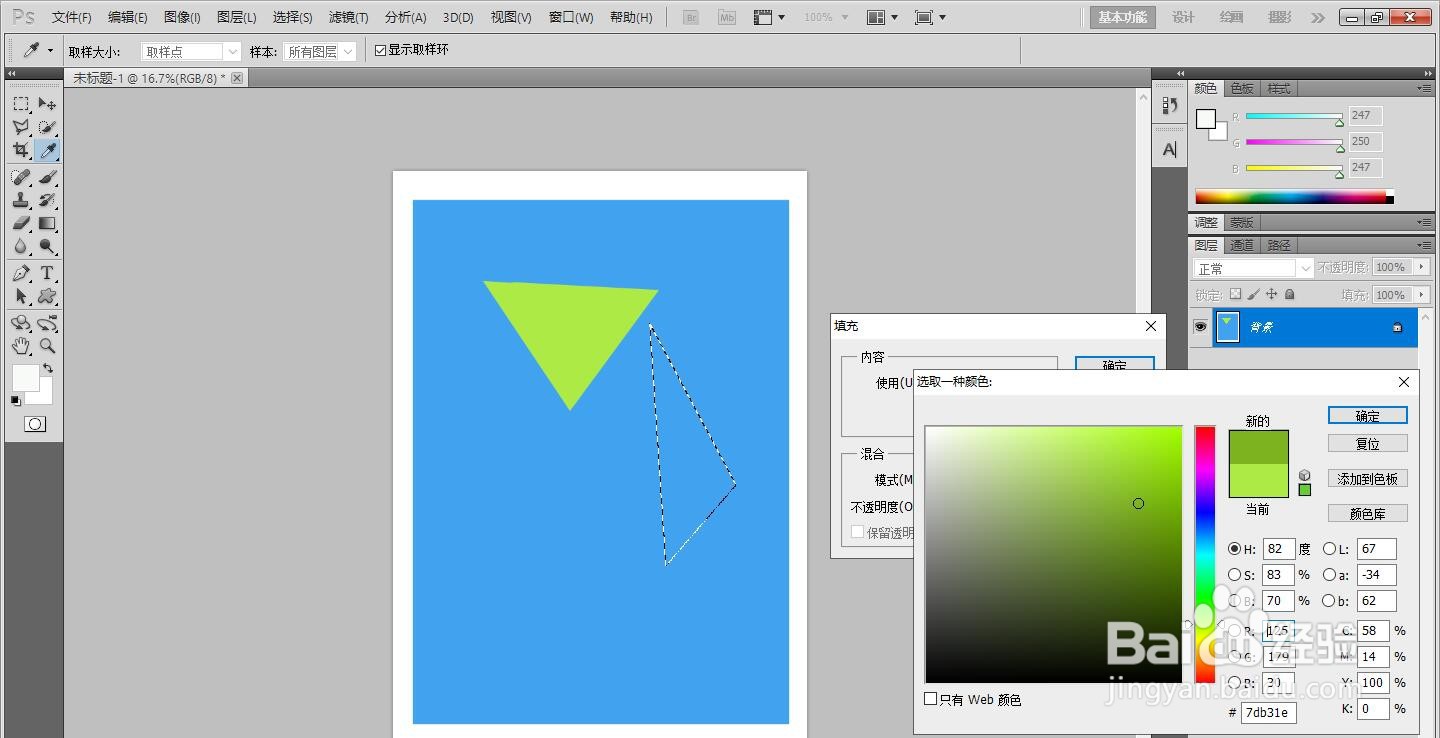Open the 滤镜(T) menu

[348, 18]
